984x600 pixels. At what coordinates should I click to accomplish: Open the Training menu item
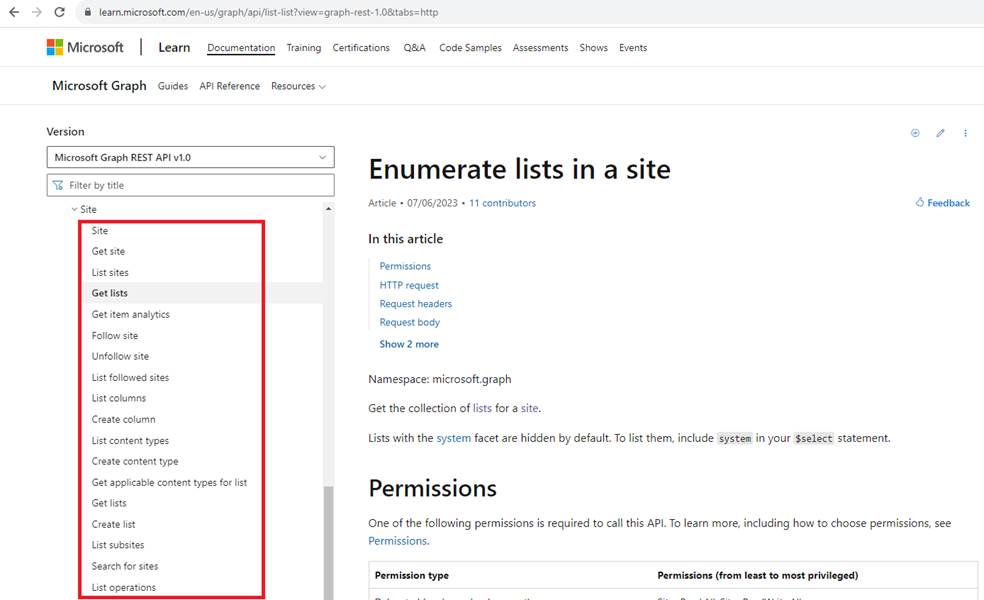point(304,48)
